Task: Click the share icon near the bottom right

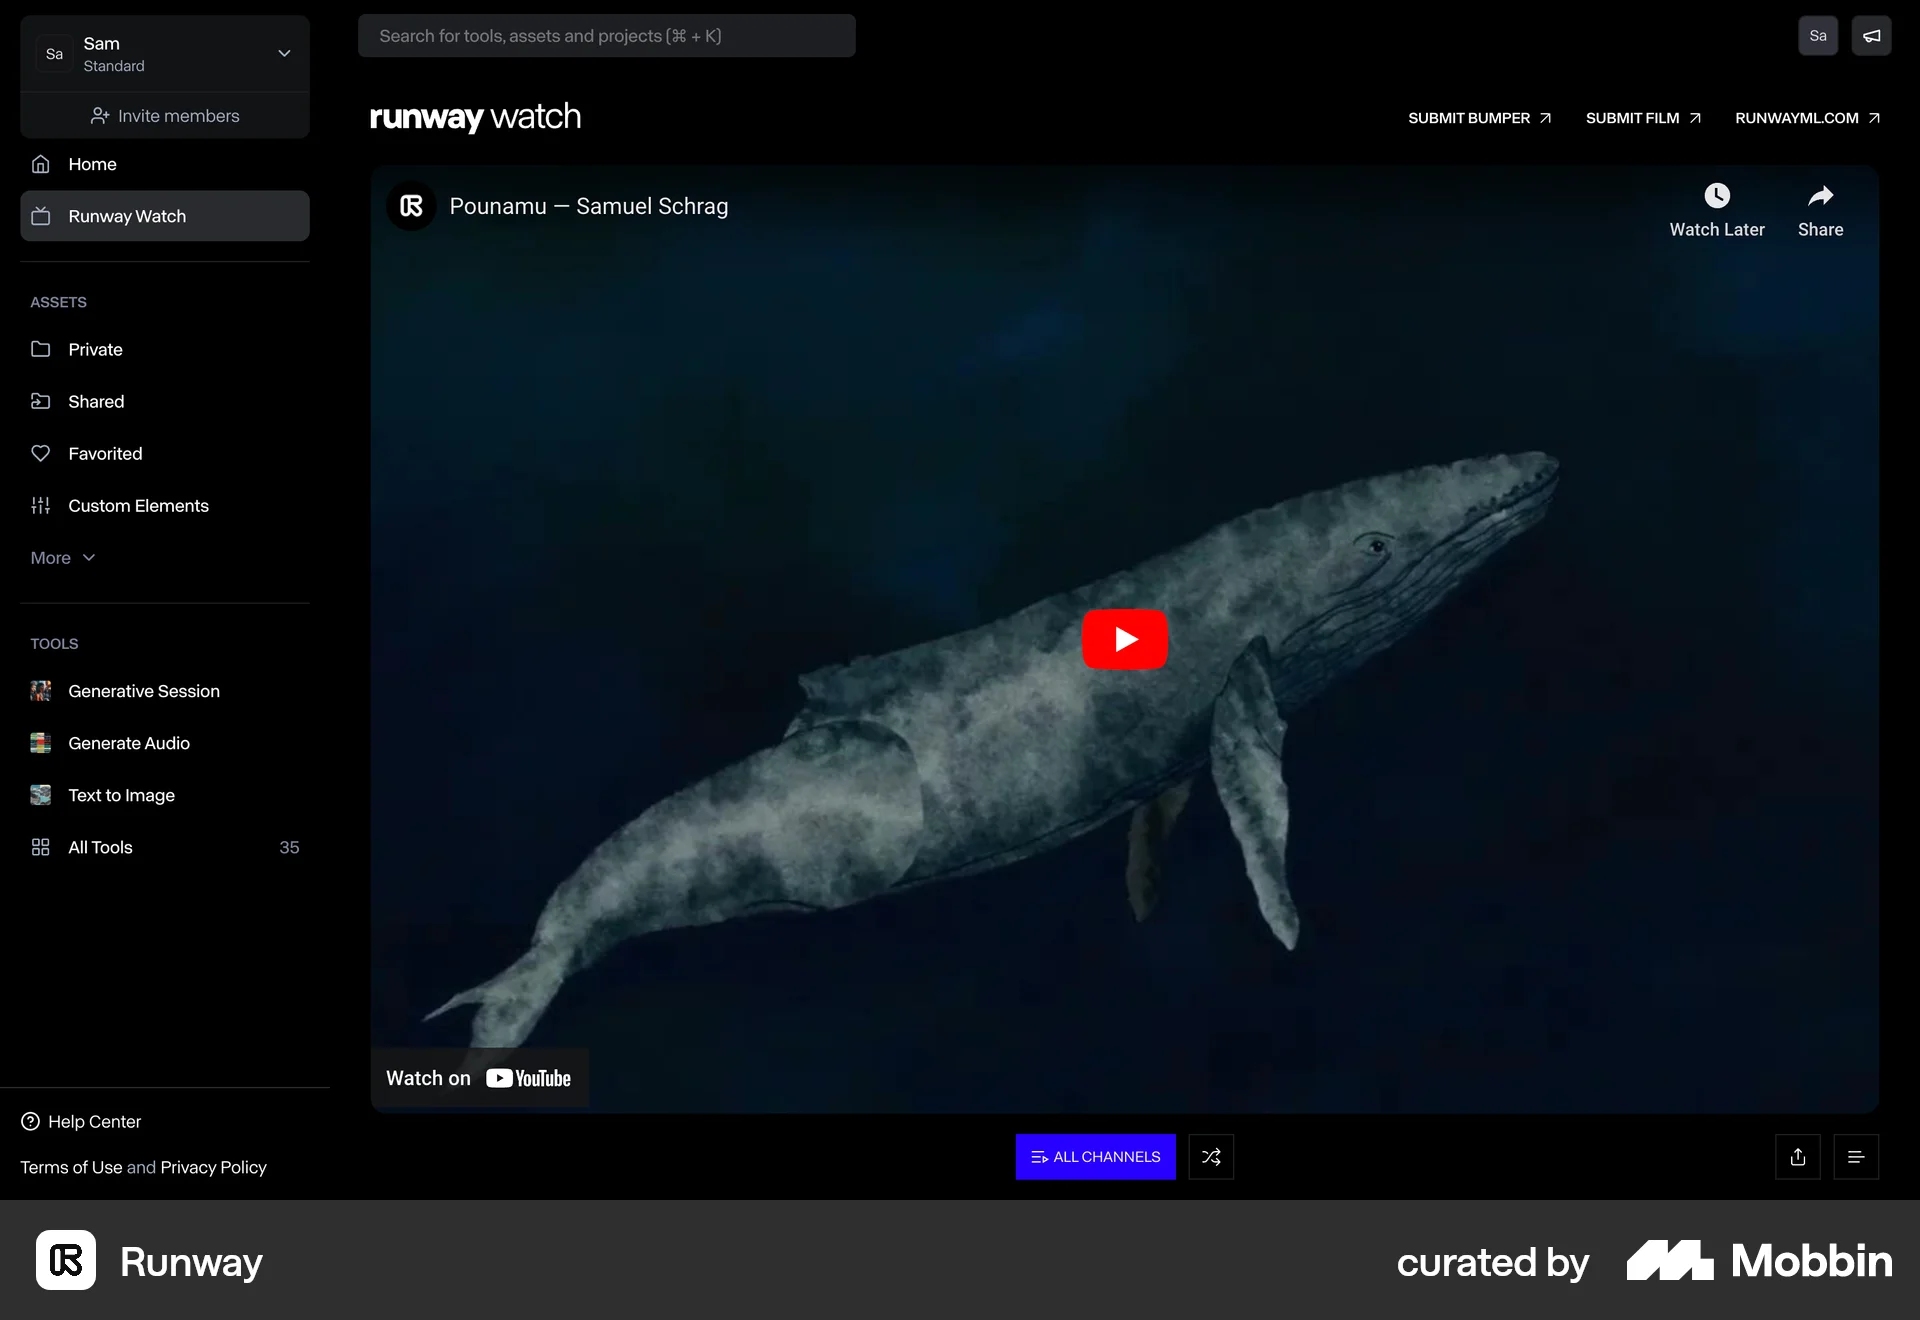Action: [1797, 1157]
